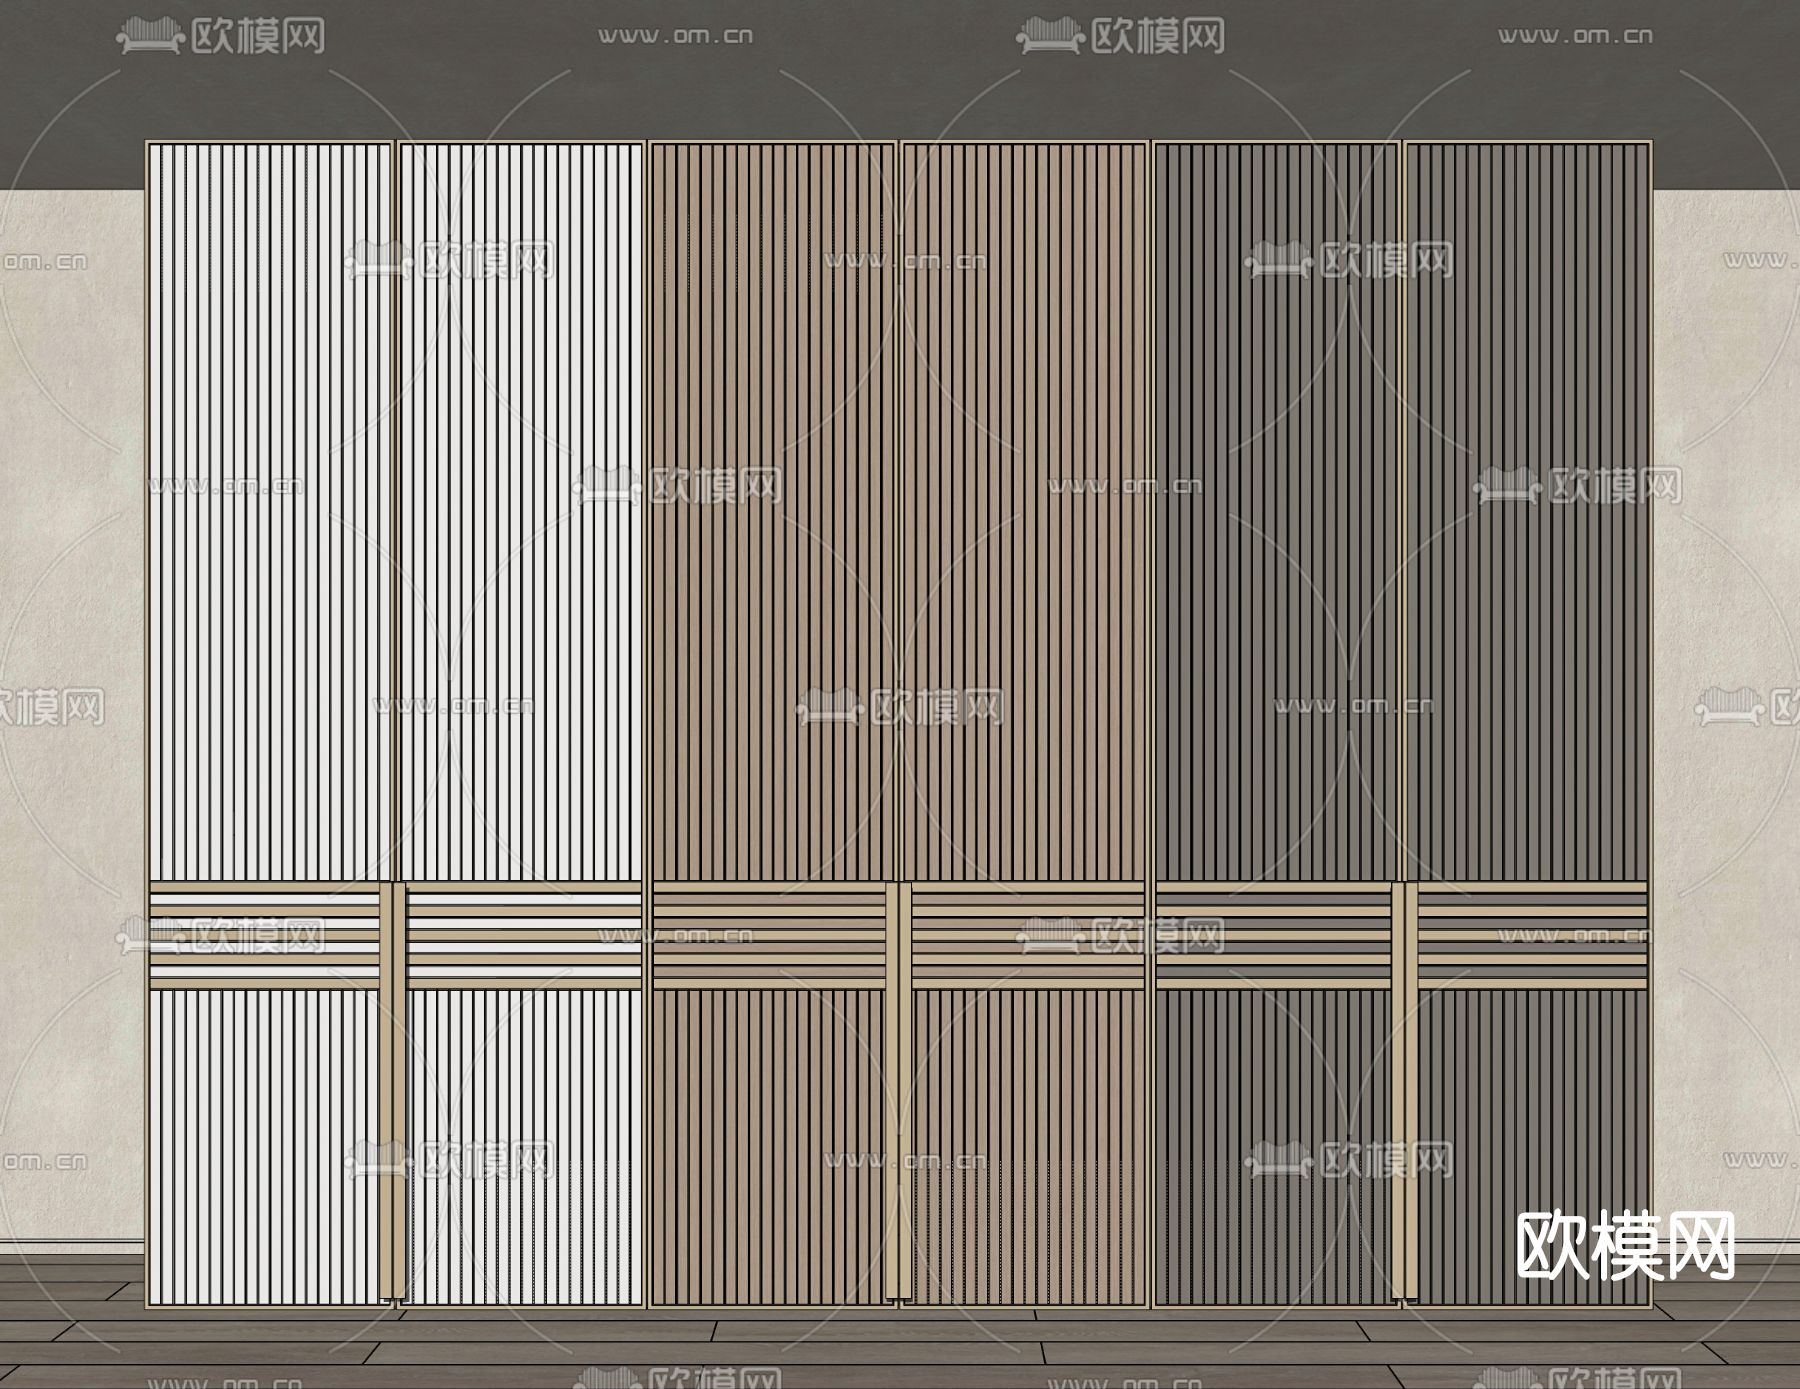Image resolution: width=1800 pixels, height=1389 pixels.
Task: Select the left dark gray wardrobe door
Action: coord(1277,724)
